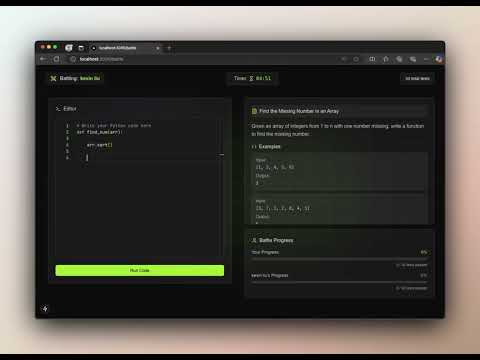This screenshot has width=480, height=360.
Task: Open the Copilot sidebar icon
Action: (439, 59)
